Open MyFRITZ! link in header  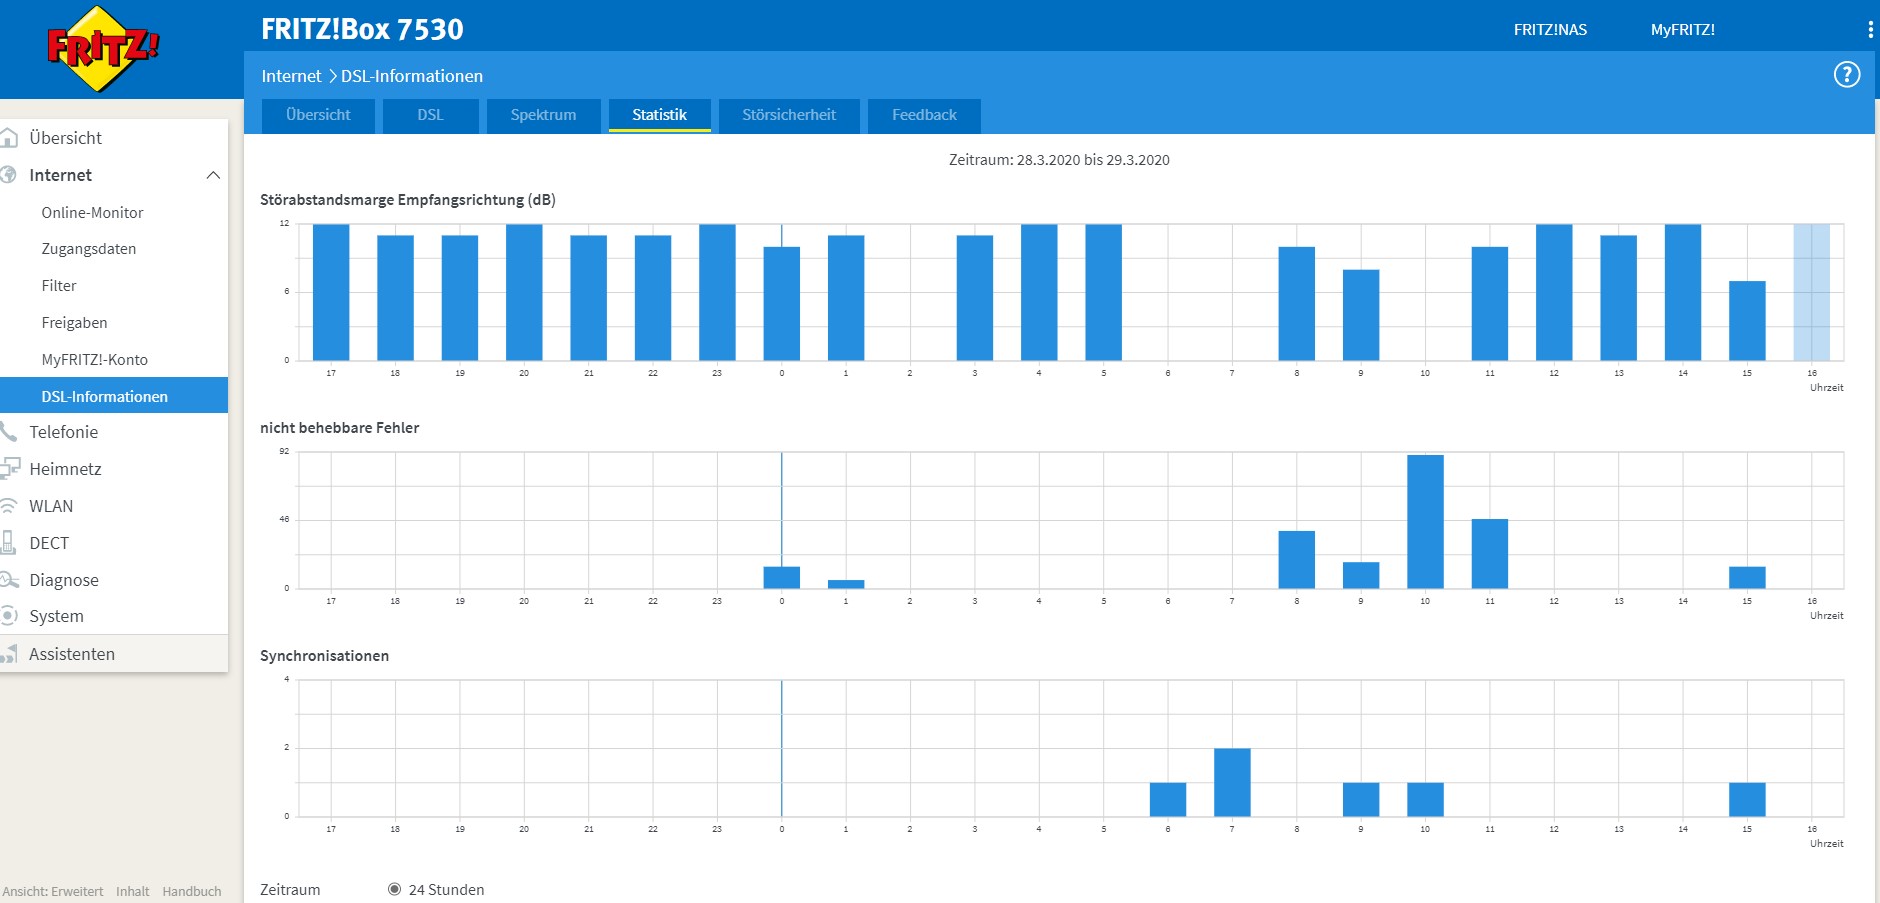pyautogui.click(x=1682, y=30)
